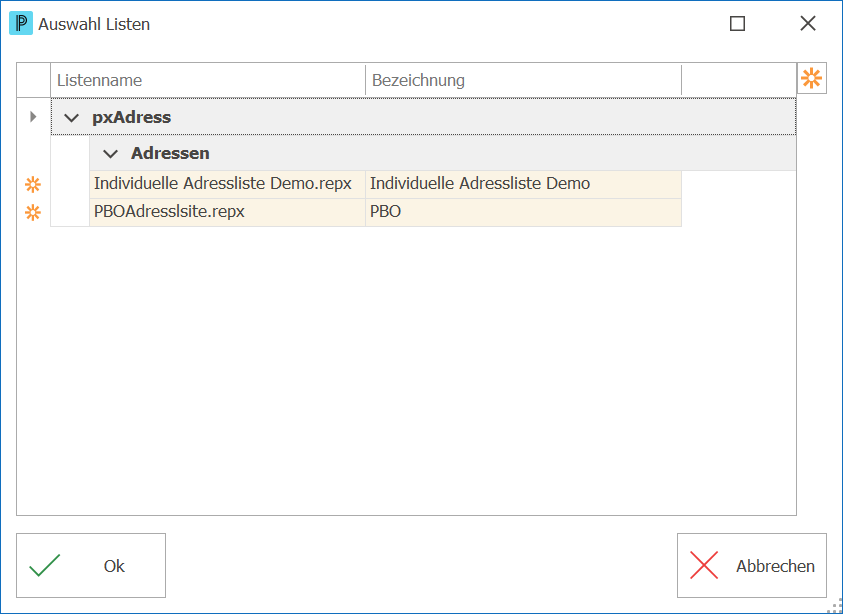Collapse the Adressen subgroup
843x614 pixels.
(x=110, y=154)
